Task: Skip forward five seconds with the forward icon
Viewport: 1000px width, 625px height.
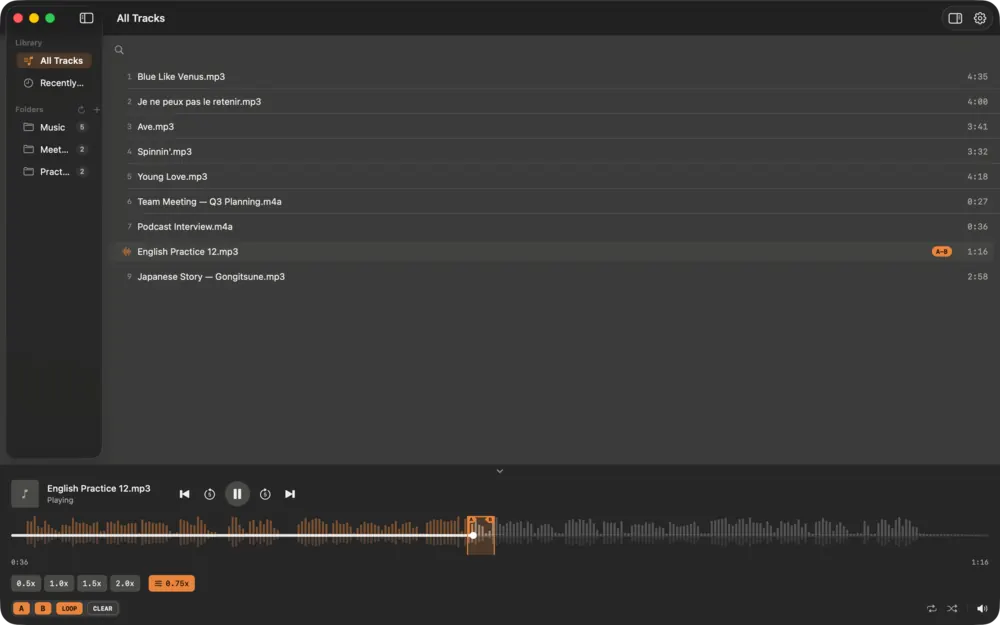Action: pyautogui.click(x=265, y=494)
